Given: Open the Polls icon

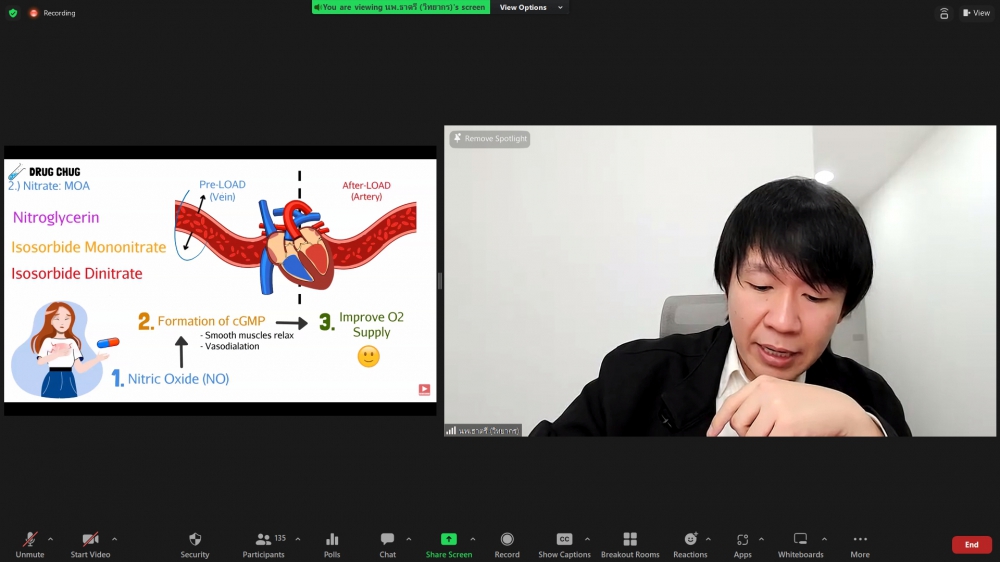Looking at the screenshot, I should (x=332, y=540).
